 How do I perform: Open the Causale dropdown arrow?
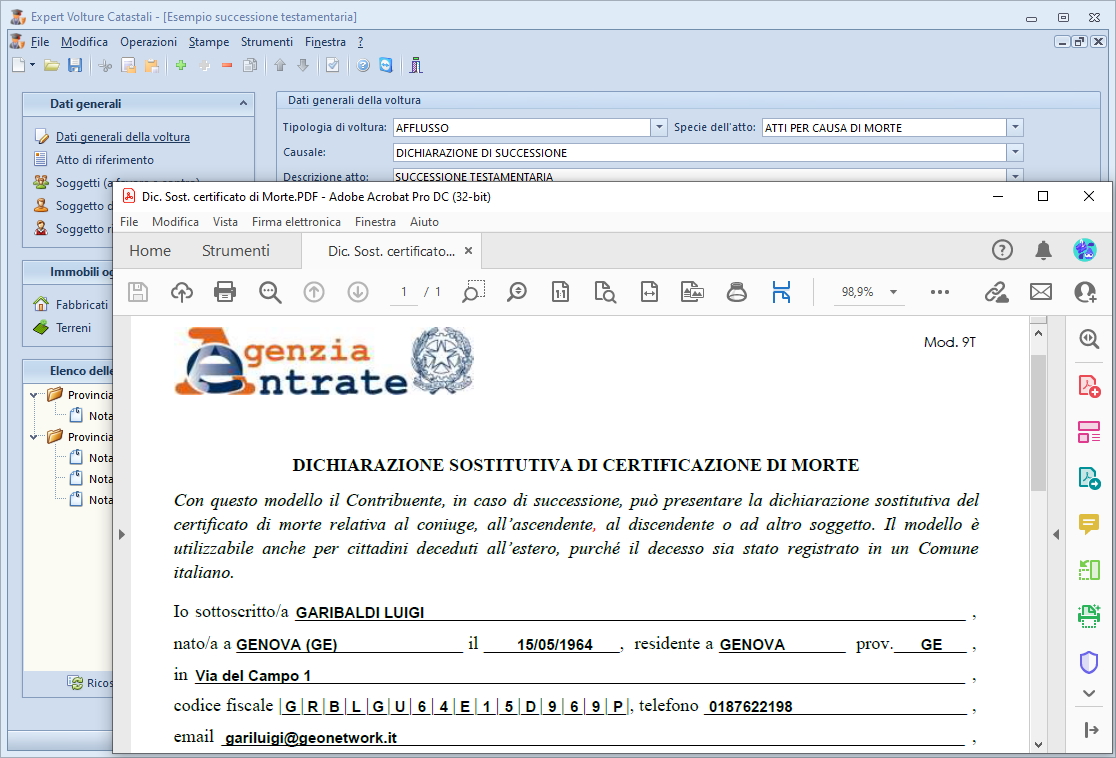[x=1015, y=152]
